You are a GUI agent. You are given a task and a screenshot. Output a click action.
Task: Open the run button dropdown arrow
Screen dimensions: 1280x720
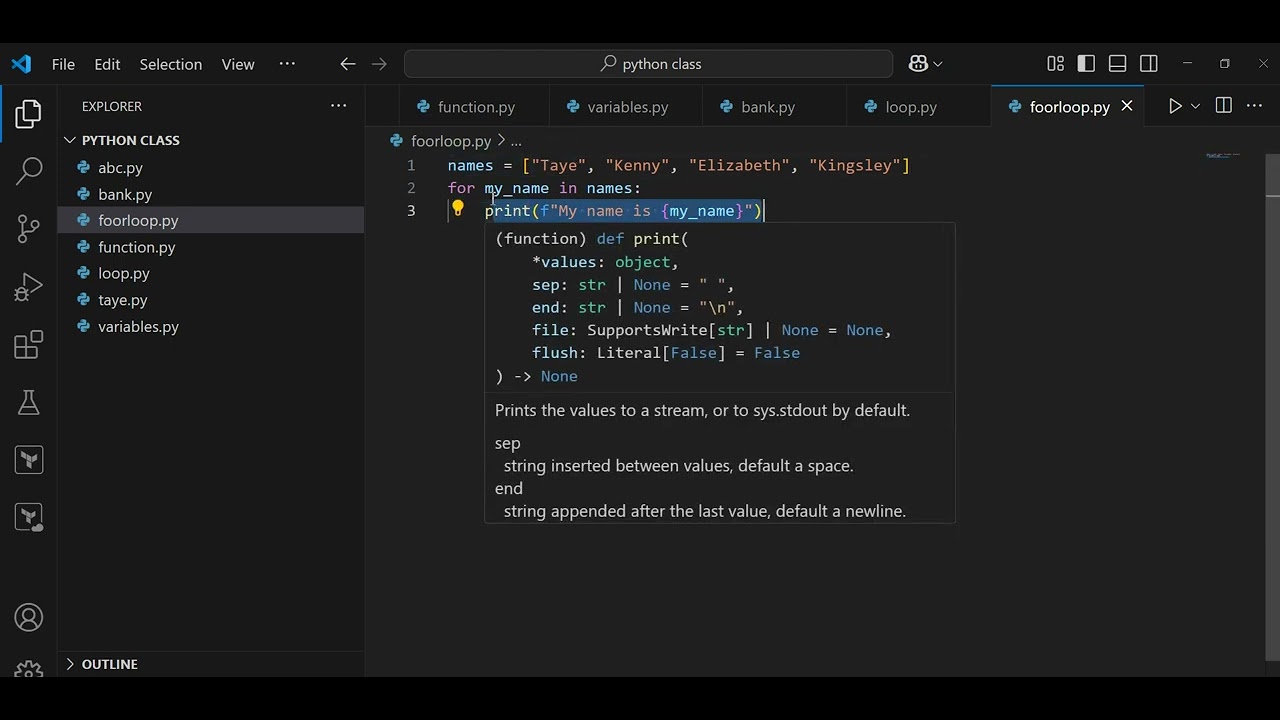click(1195, 106)
